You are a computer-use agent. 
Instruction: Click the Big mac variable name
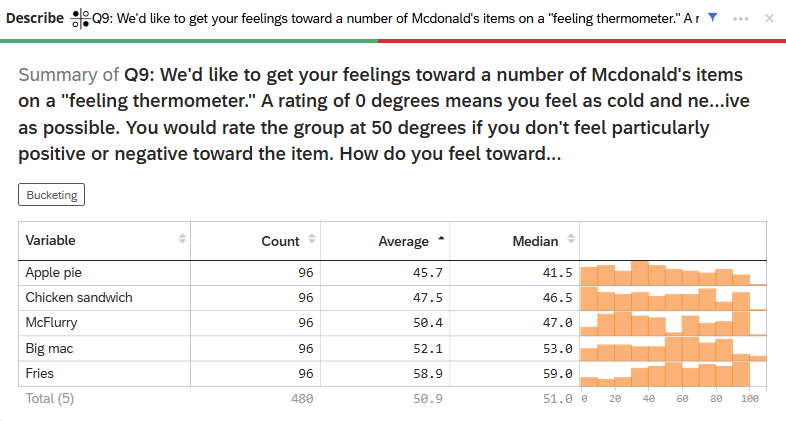point(50,348)
